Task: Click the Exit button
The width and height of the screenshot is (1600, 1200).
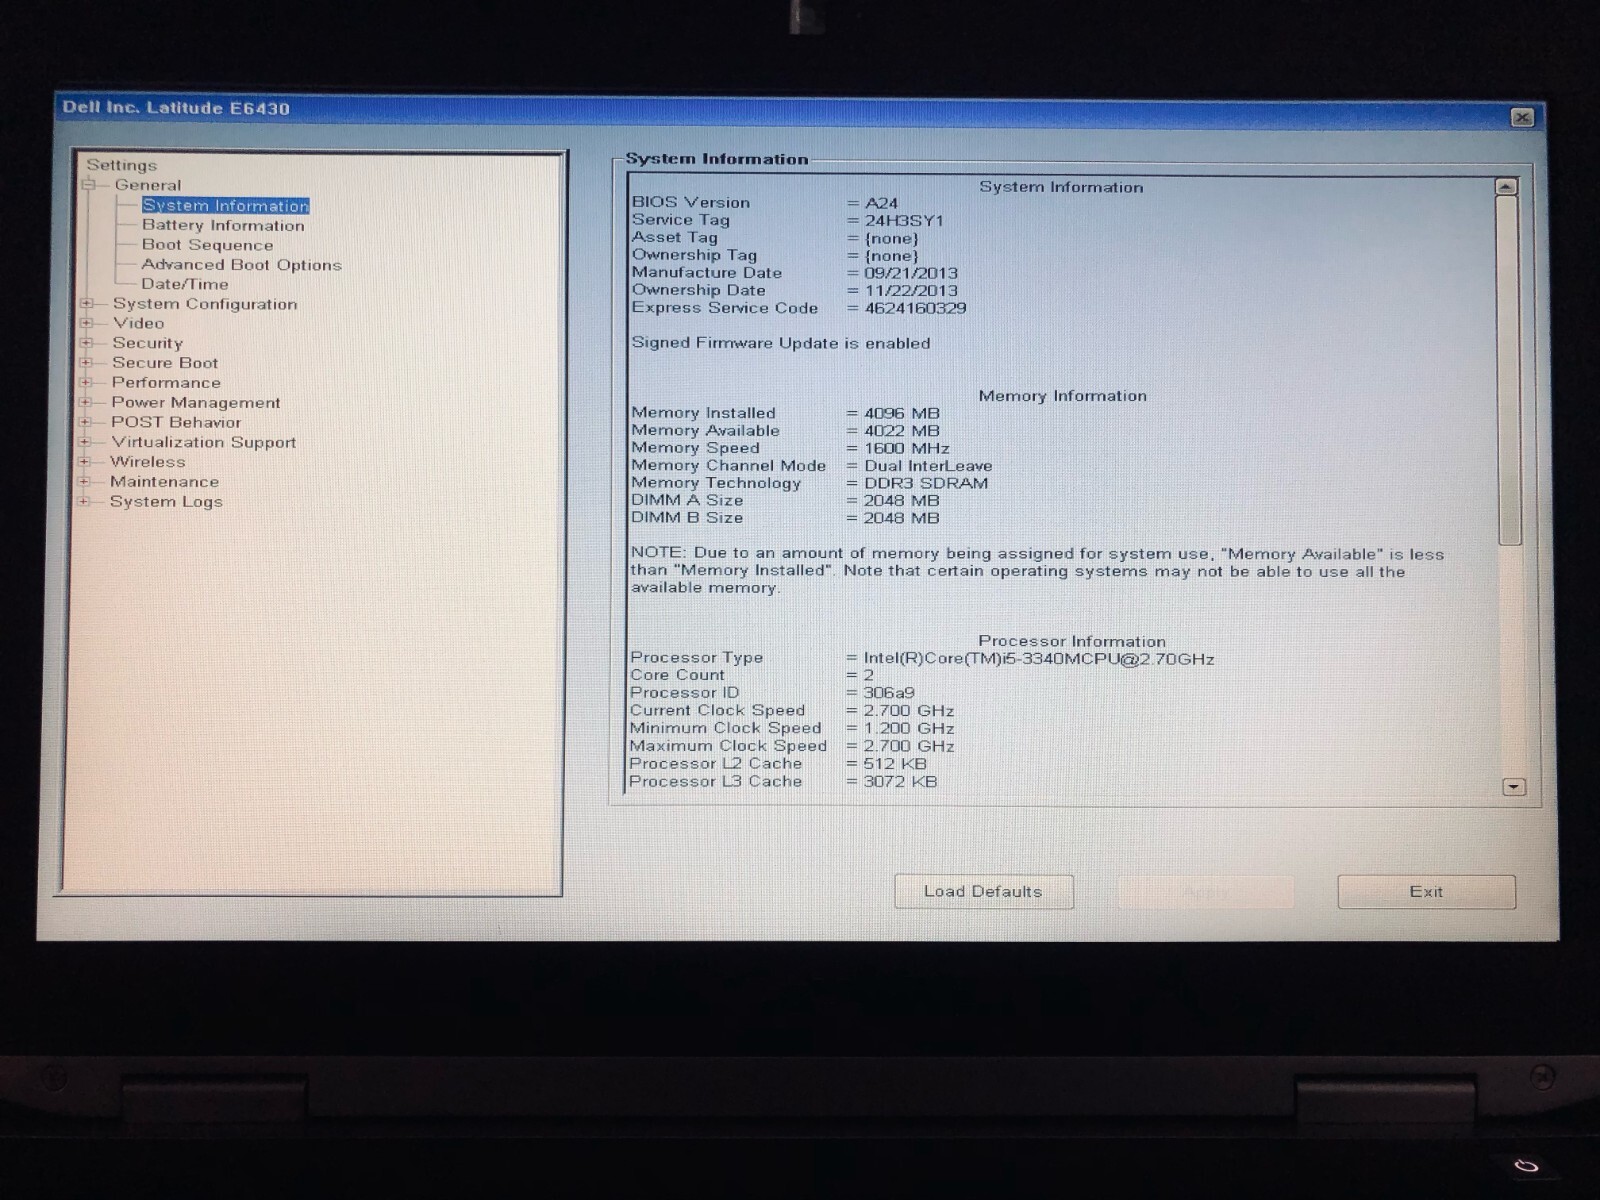Action: pyautogui.click(x=1426, y=891)
